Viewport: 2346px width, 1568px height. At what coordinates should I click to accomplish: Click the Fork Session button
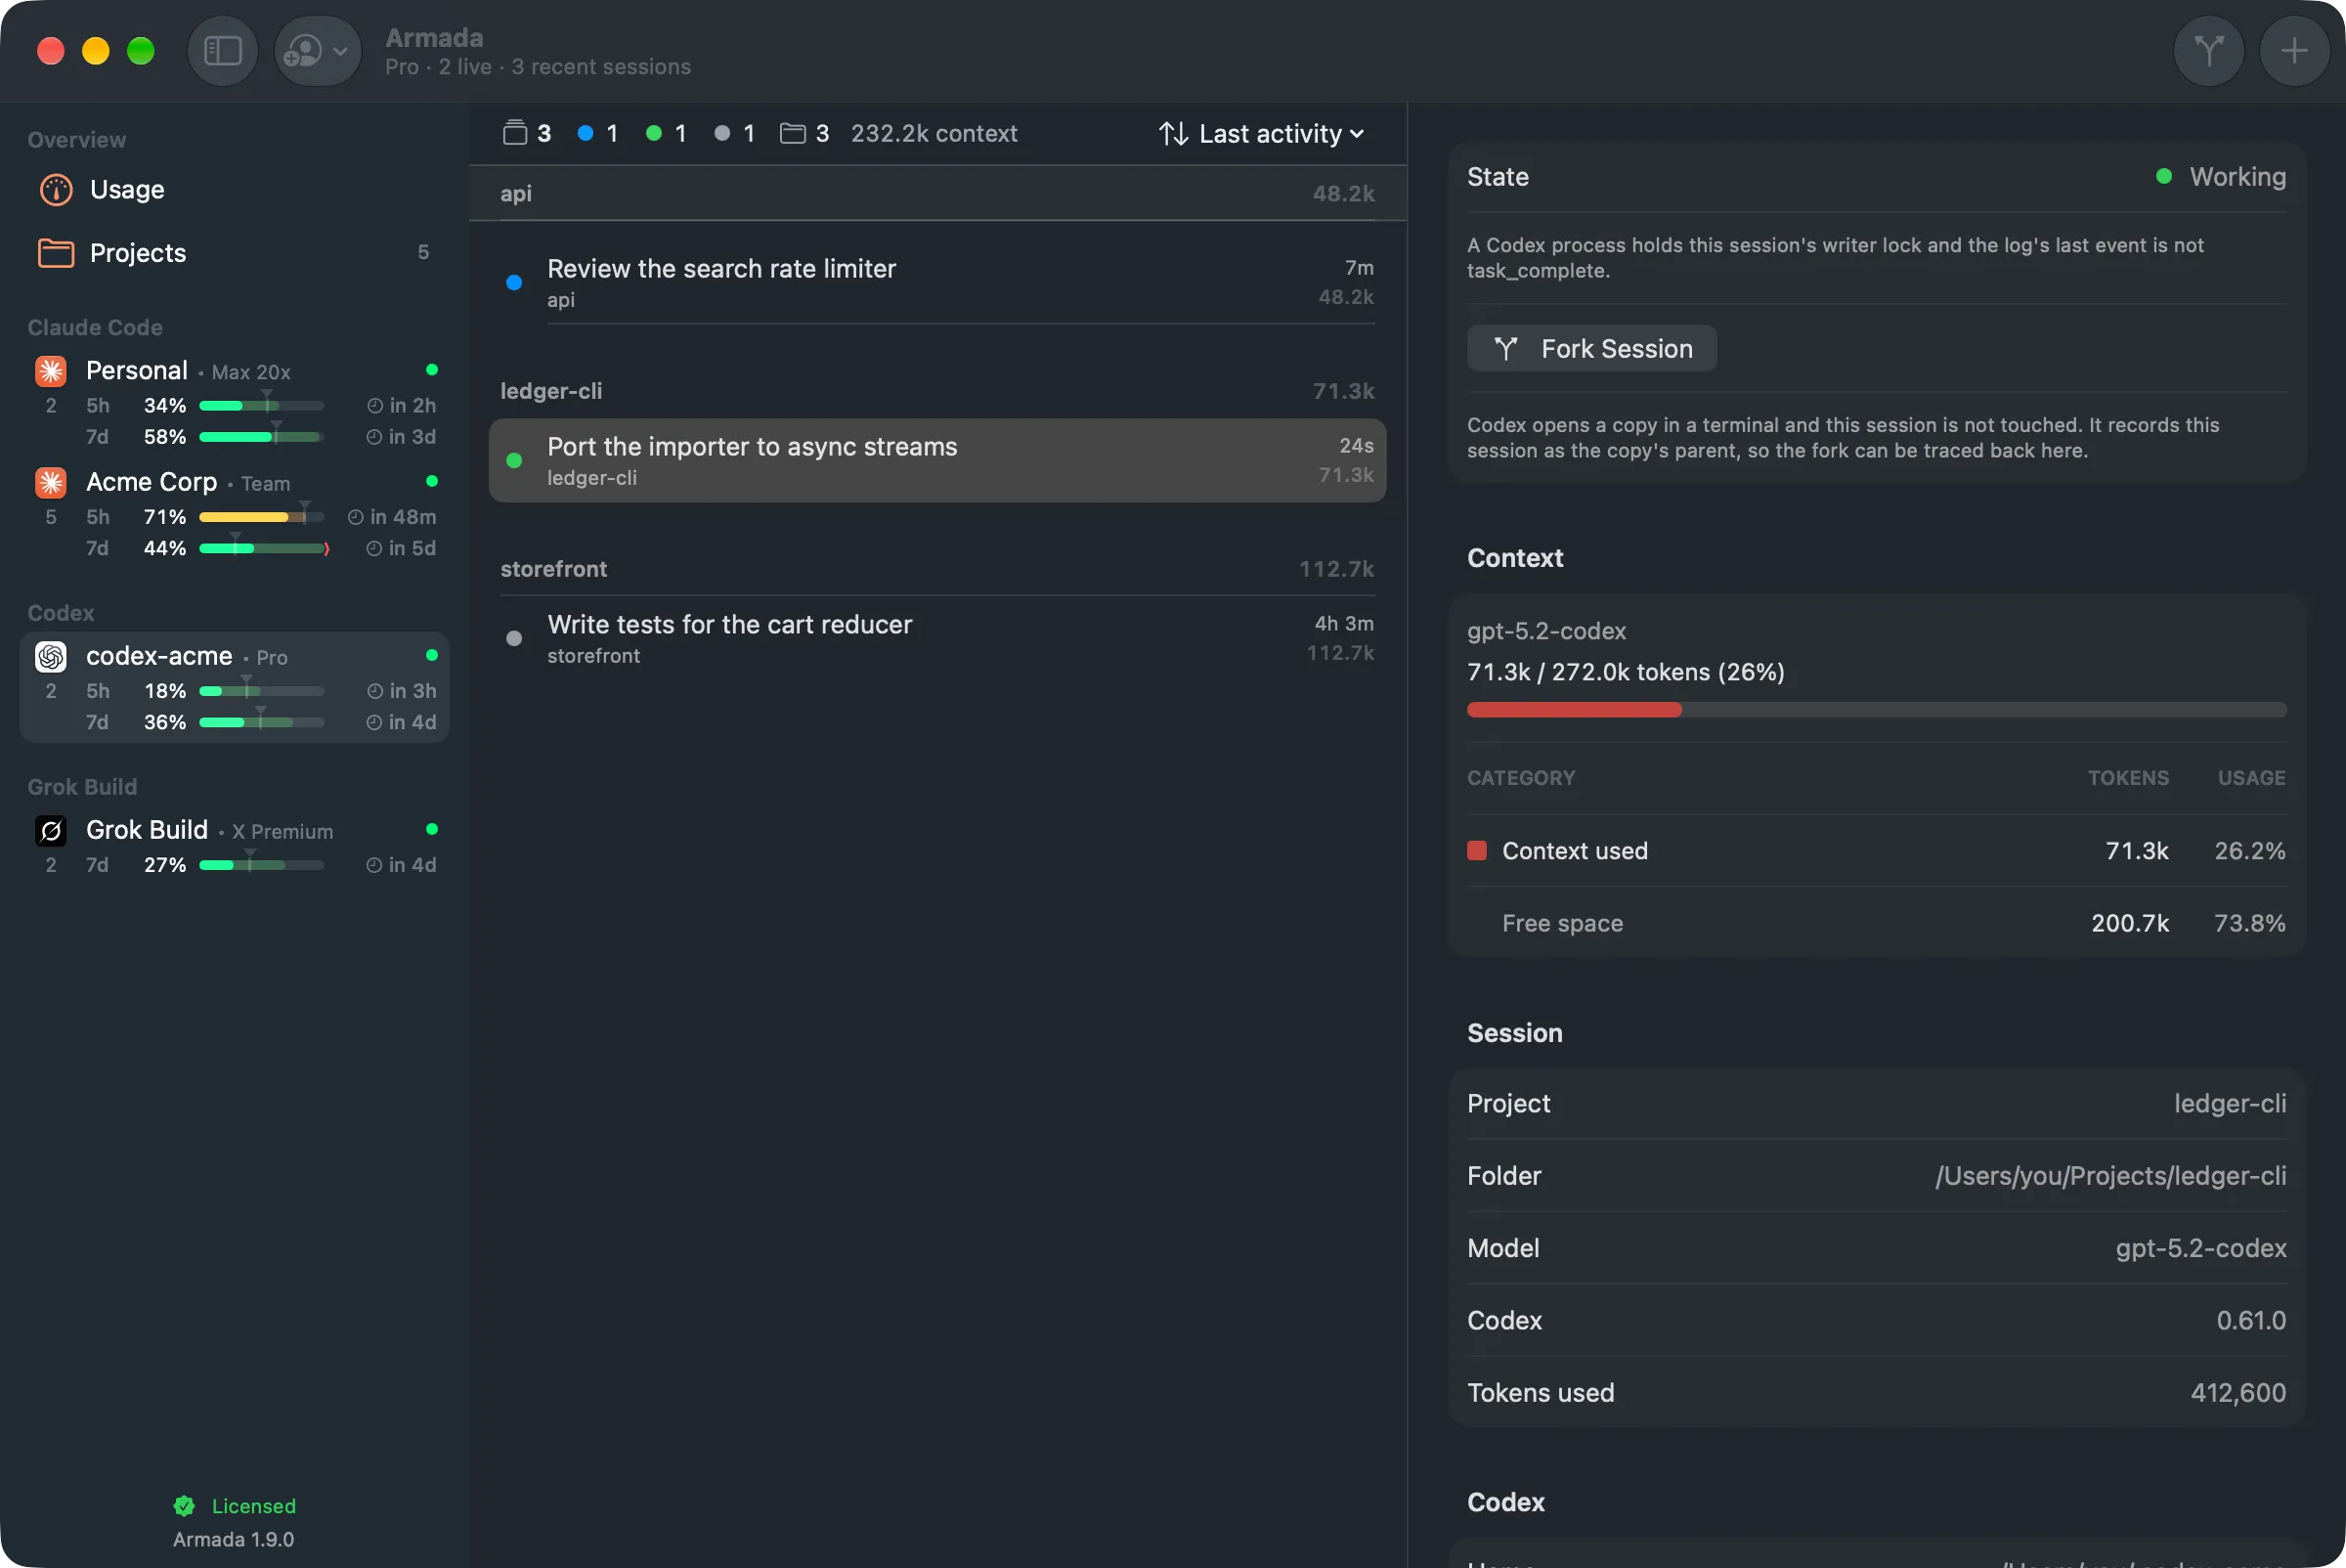[x=1591, y=348]
